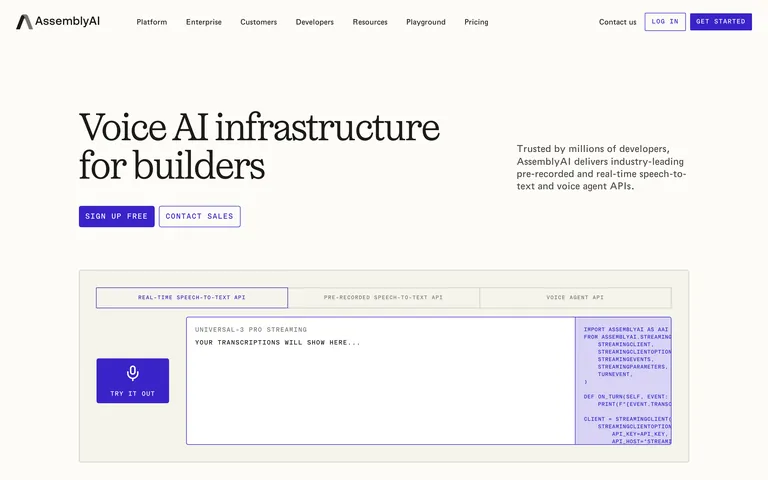Switch to Voice Agent API tab
Viewport: 768px width, 480px height.
coord(575,297)
